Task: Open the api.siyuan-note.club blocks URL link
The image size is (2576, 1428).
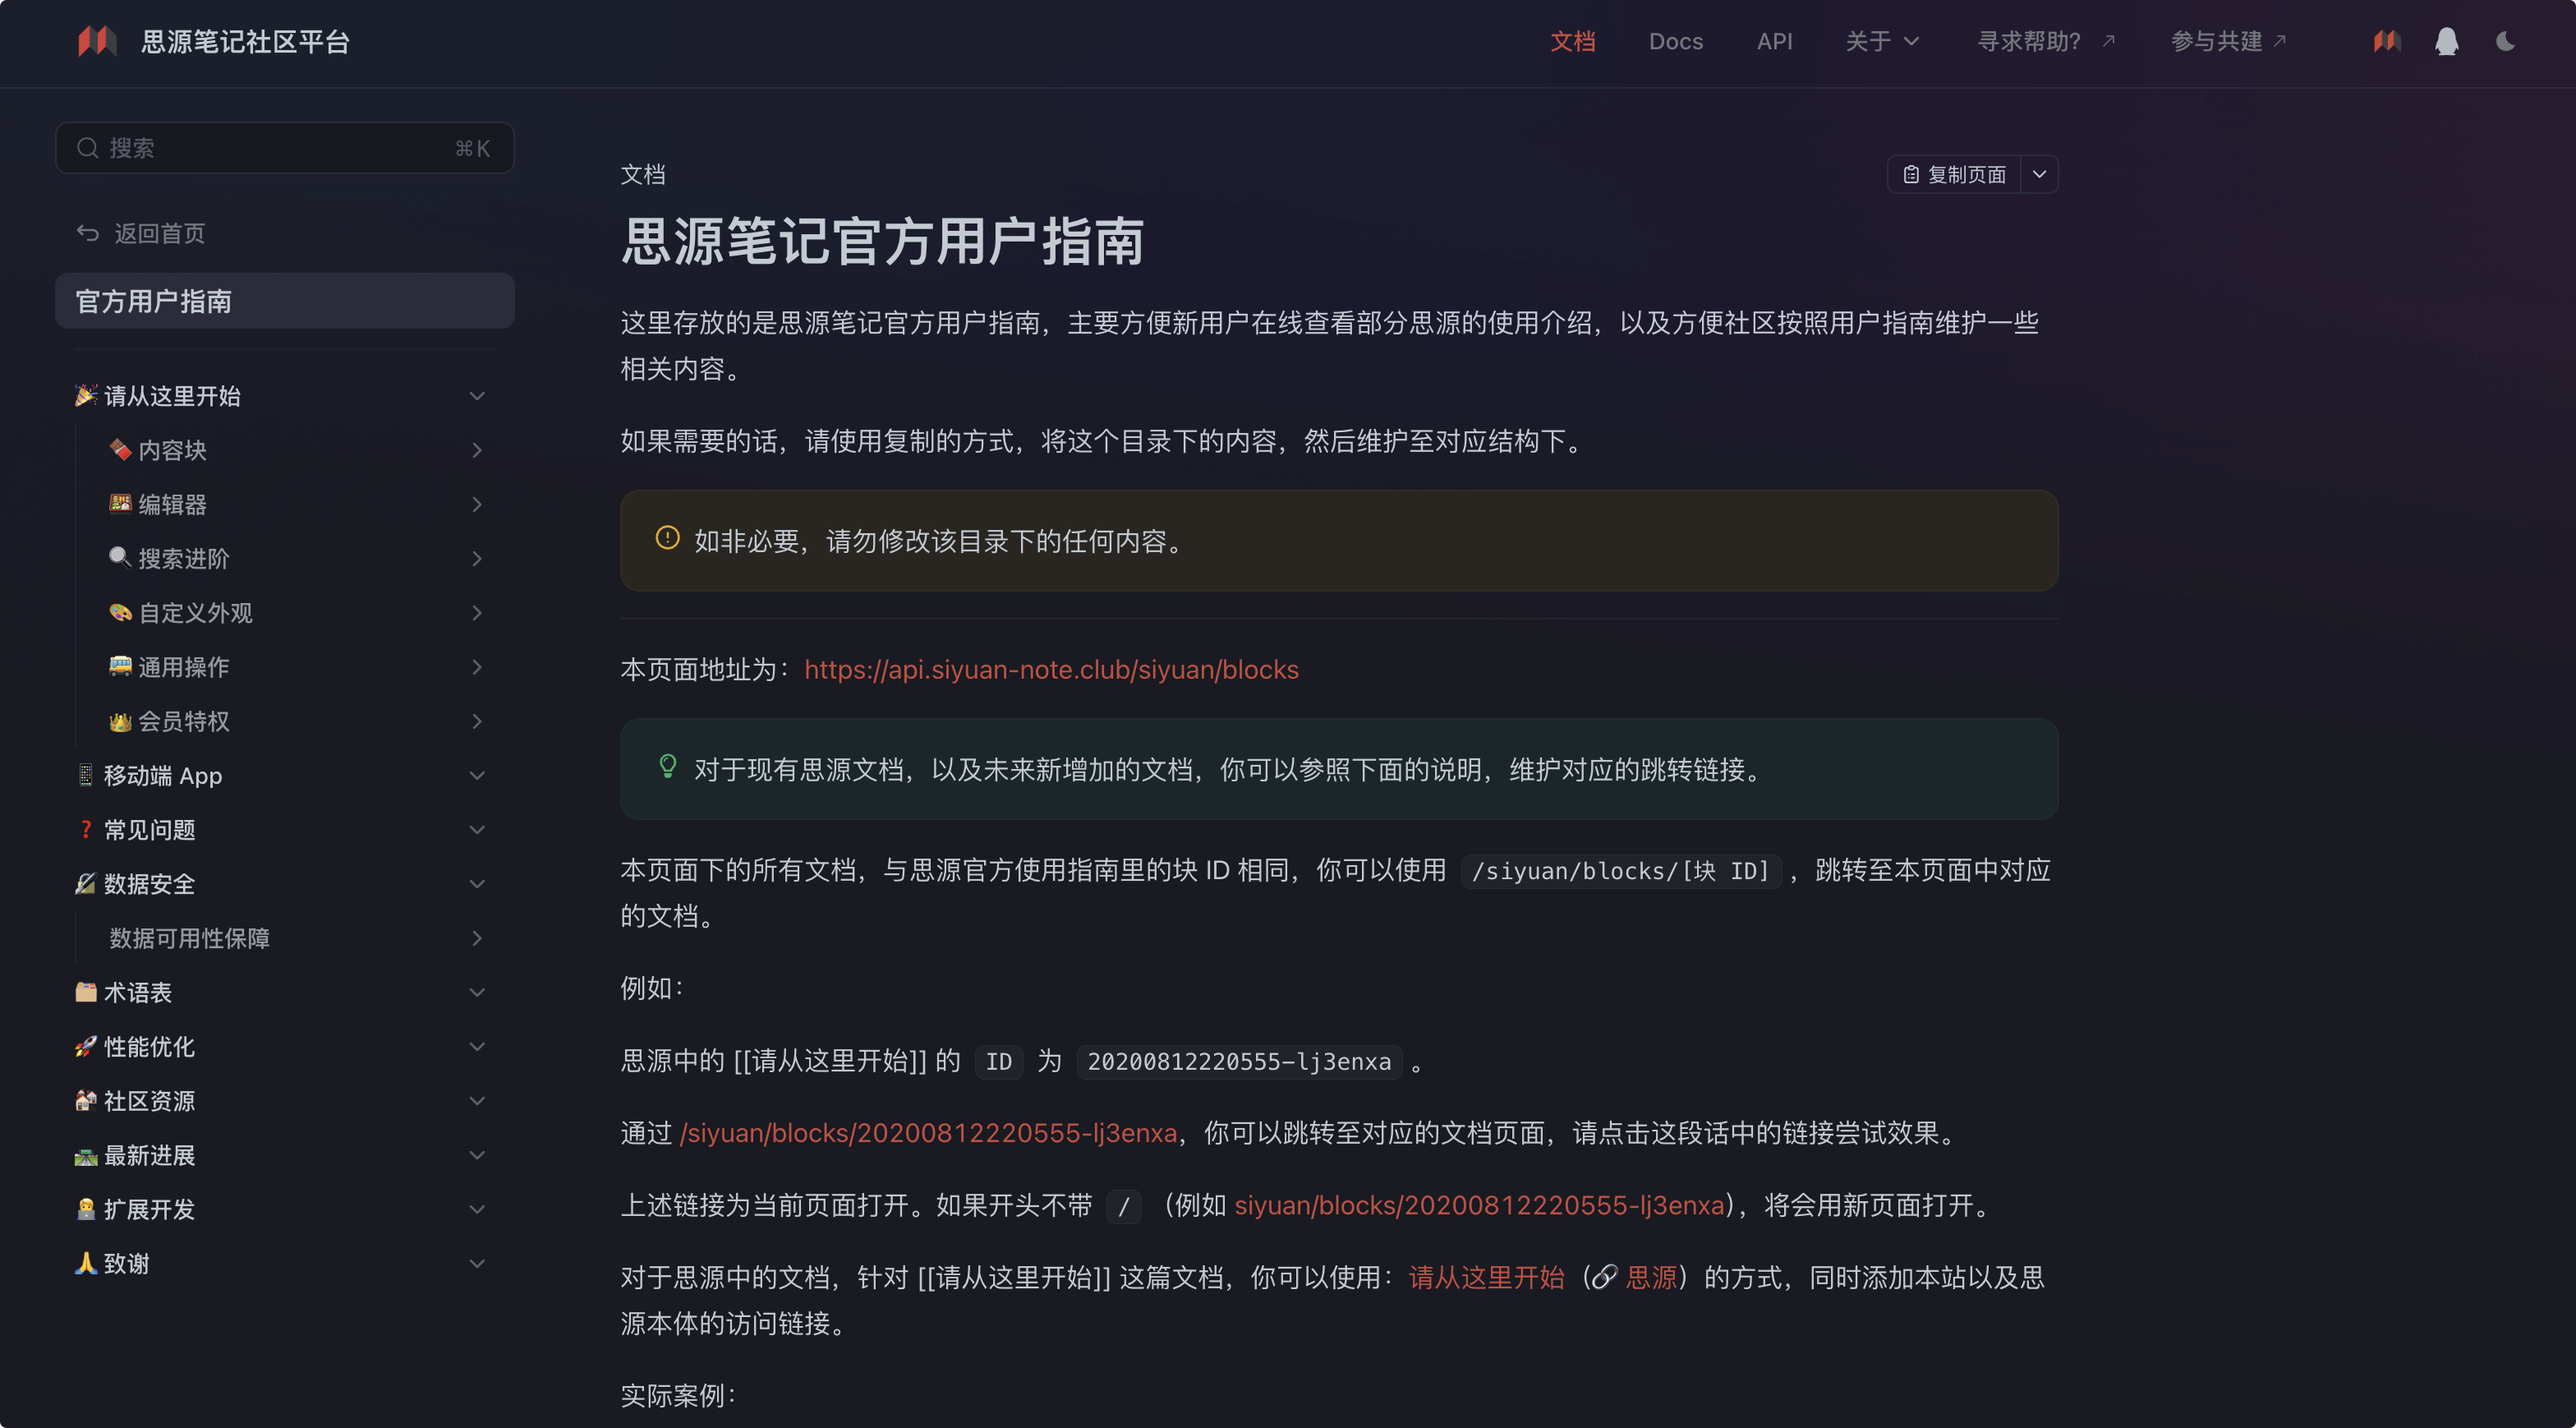Action: [x=1051, y=669]
